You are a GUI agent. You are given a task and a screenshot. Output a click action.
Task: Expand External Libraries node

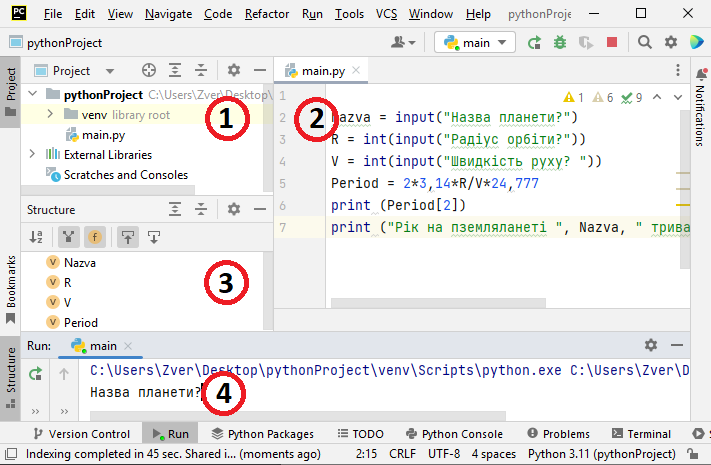pos(33,155)
